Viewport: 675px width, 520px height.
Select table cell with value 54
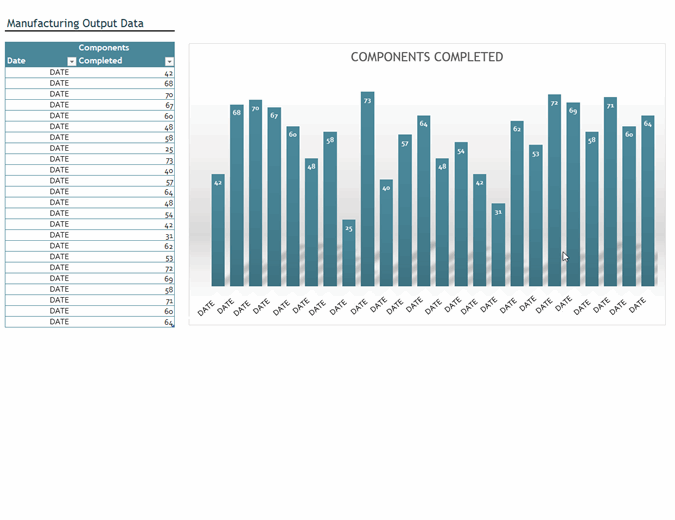(x=126, y=214)
